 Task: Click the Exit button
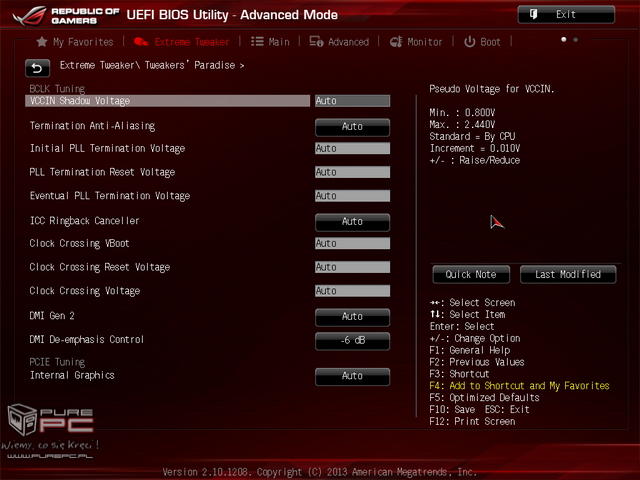566,15
